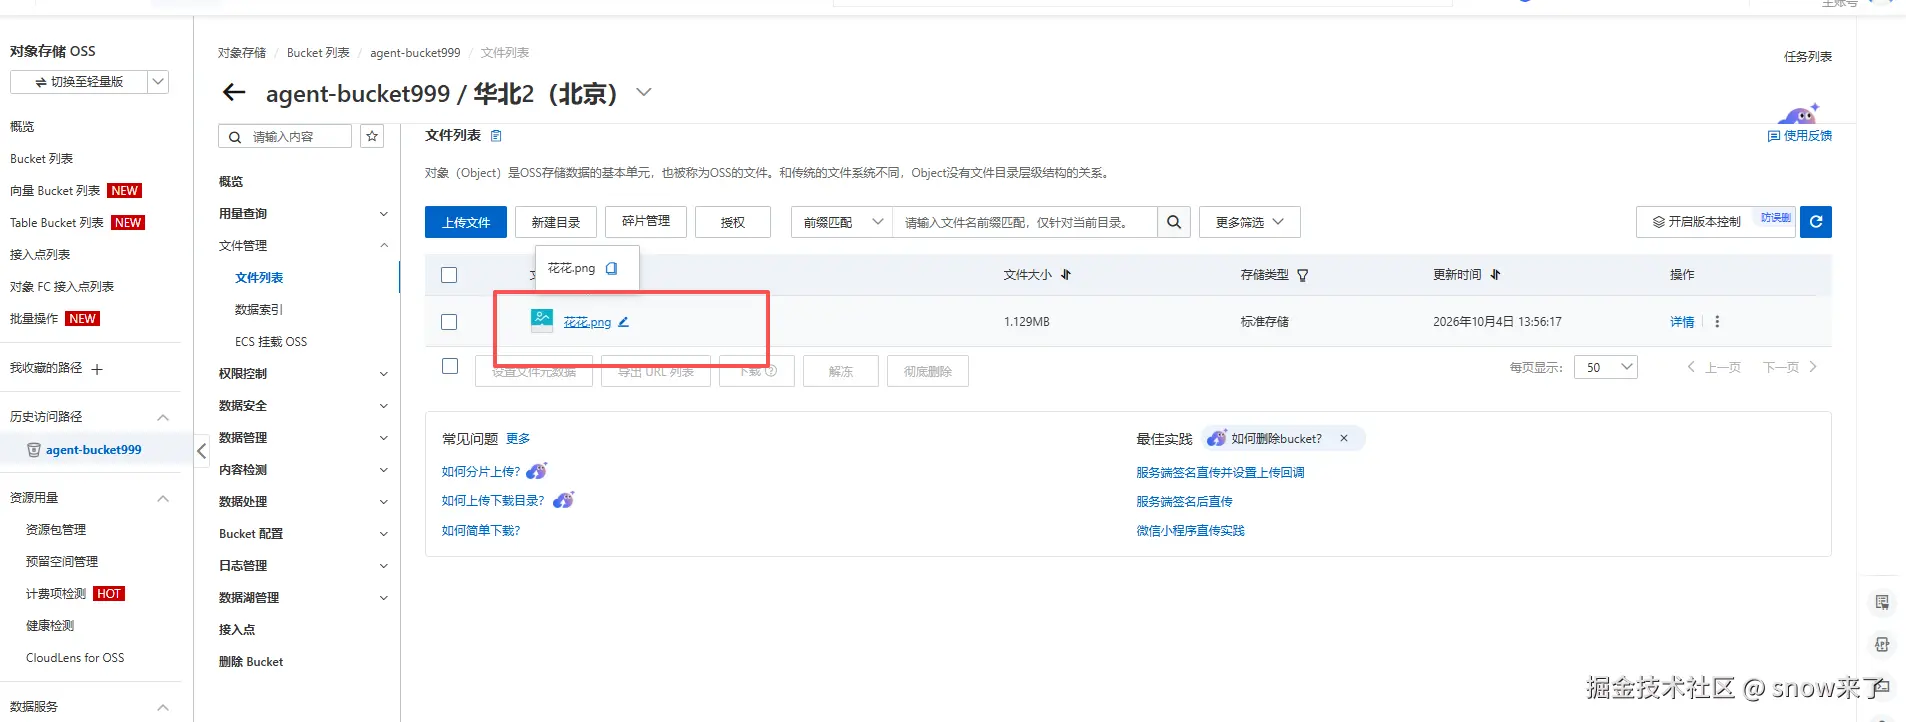Click the 新建目录 button

(556, 222)
